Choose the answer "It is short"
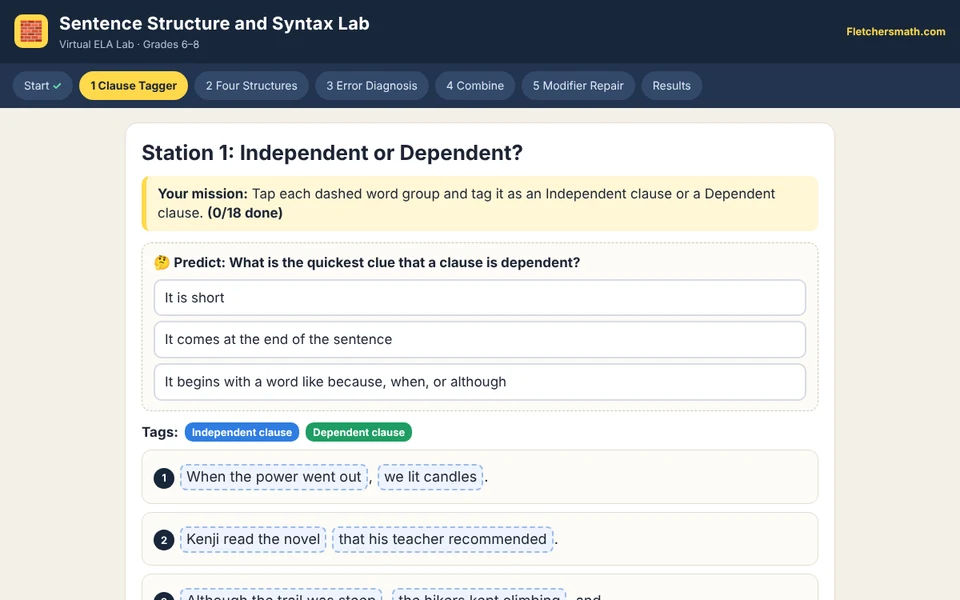 click(x=480, y=298)
